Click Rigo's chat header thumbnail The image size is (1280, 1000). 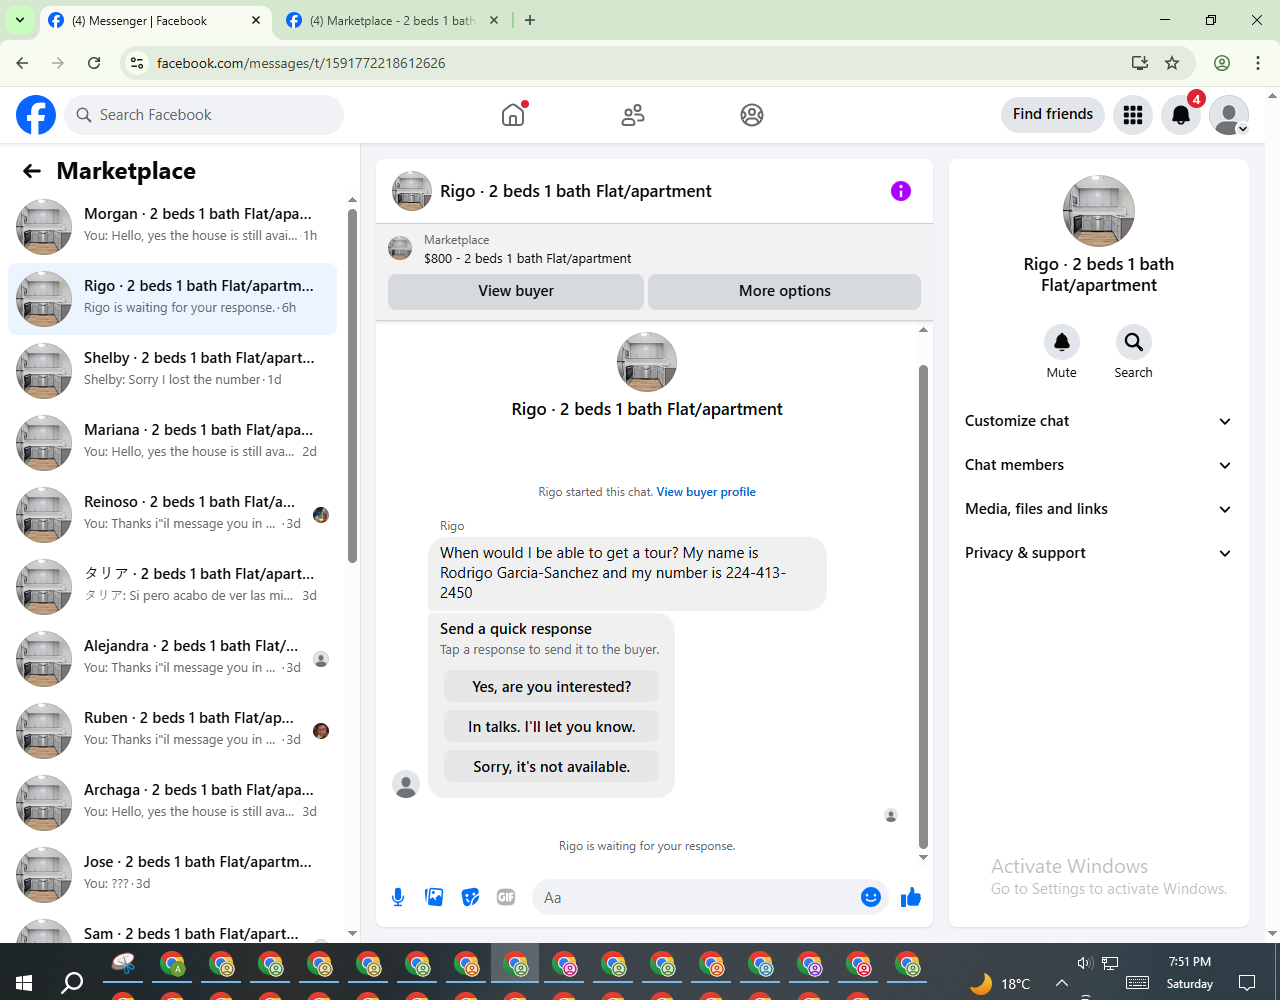(412, 191)
